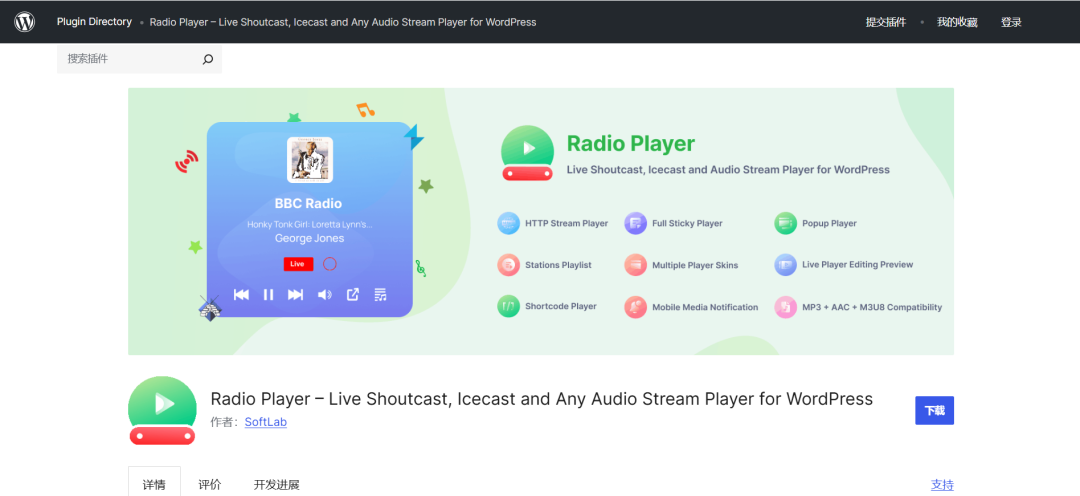Click the 提交插件 header link
Viewport: 1080px width, 496px height.
point(886,22)
